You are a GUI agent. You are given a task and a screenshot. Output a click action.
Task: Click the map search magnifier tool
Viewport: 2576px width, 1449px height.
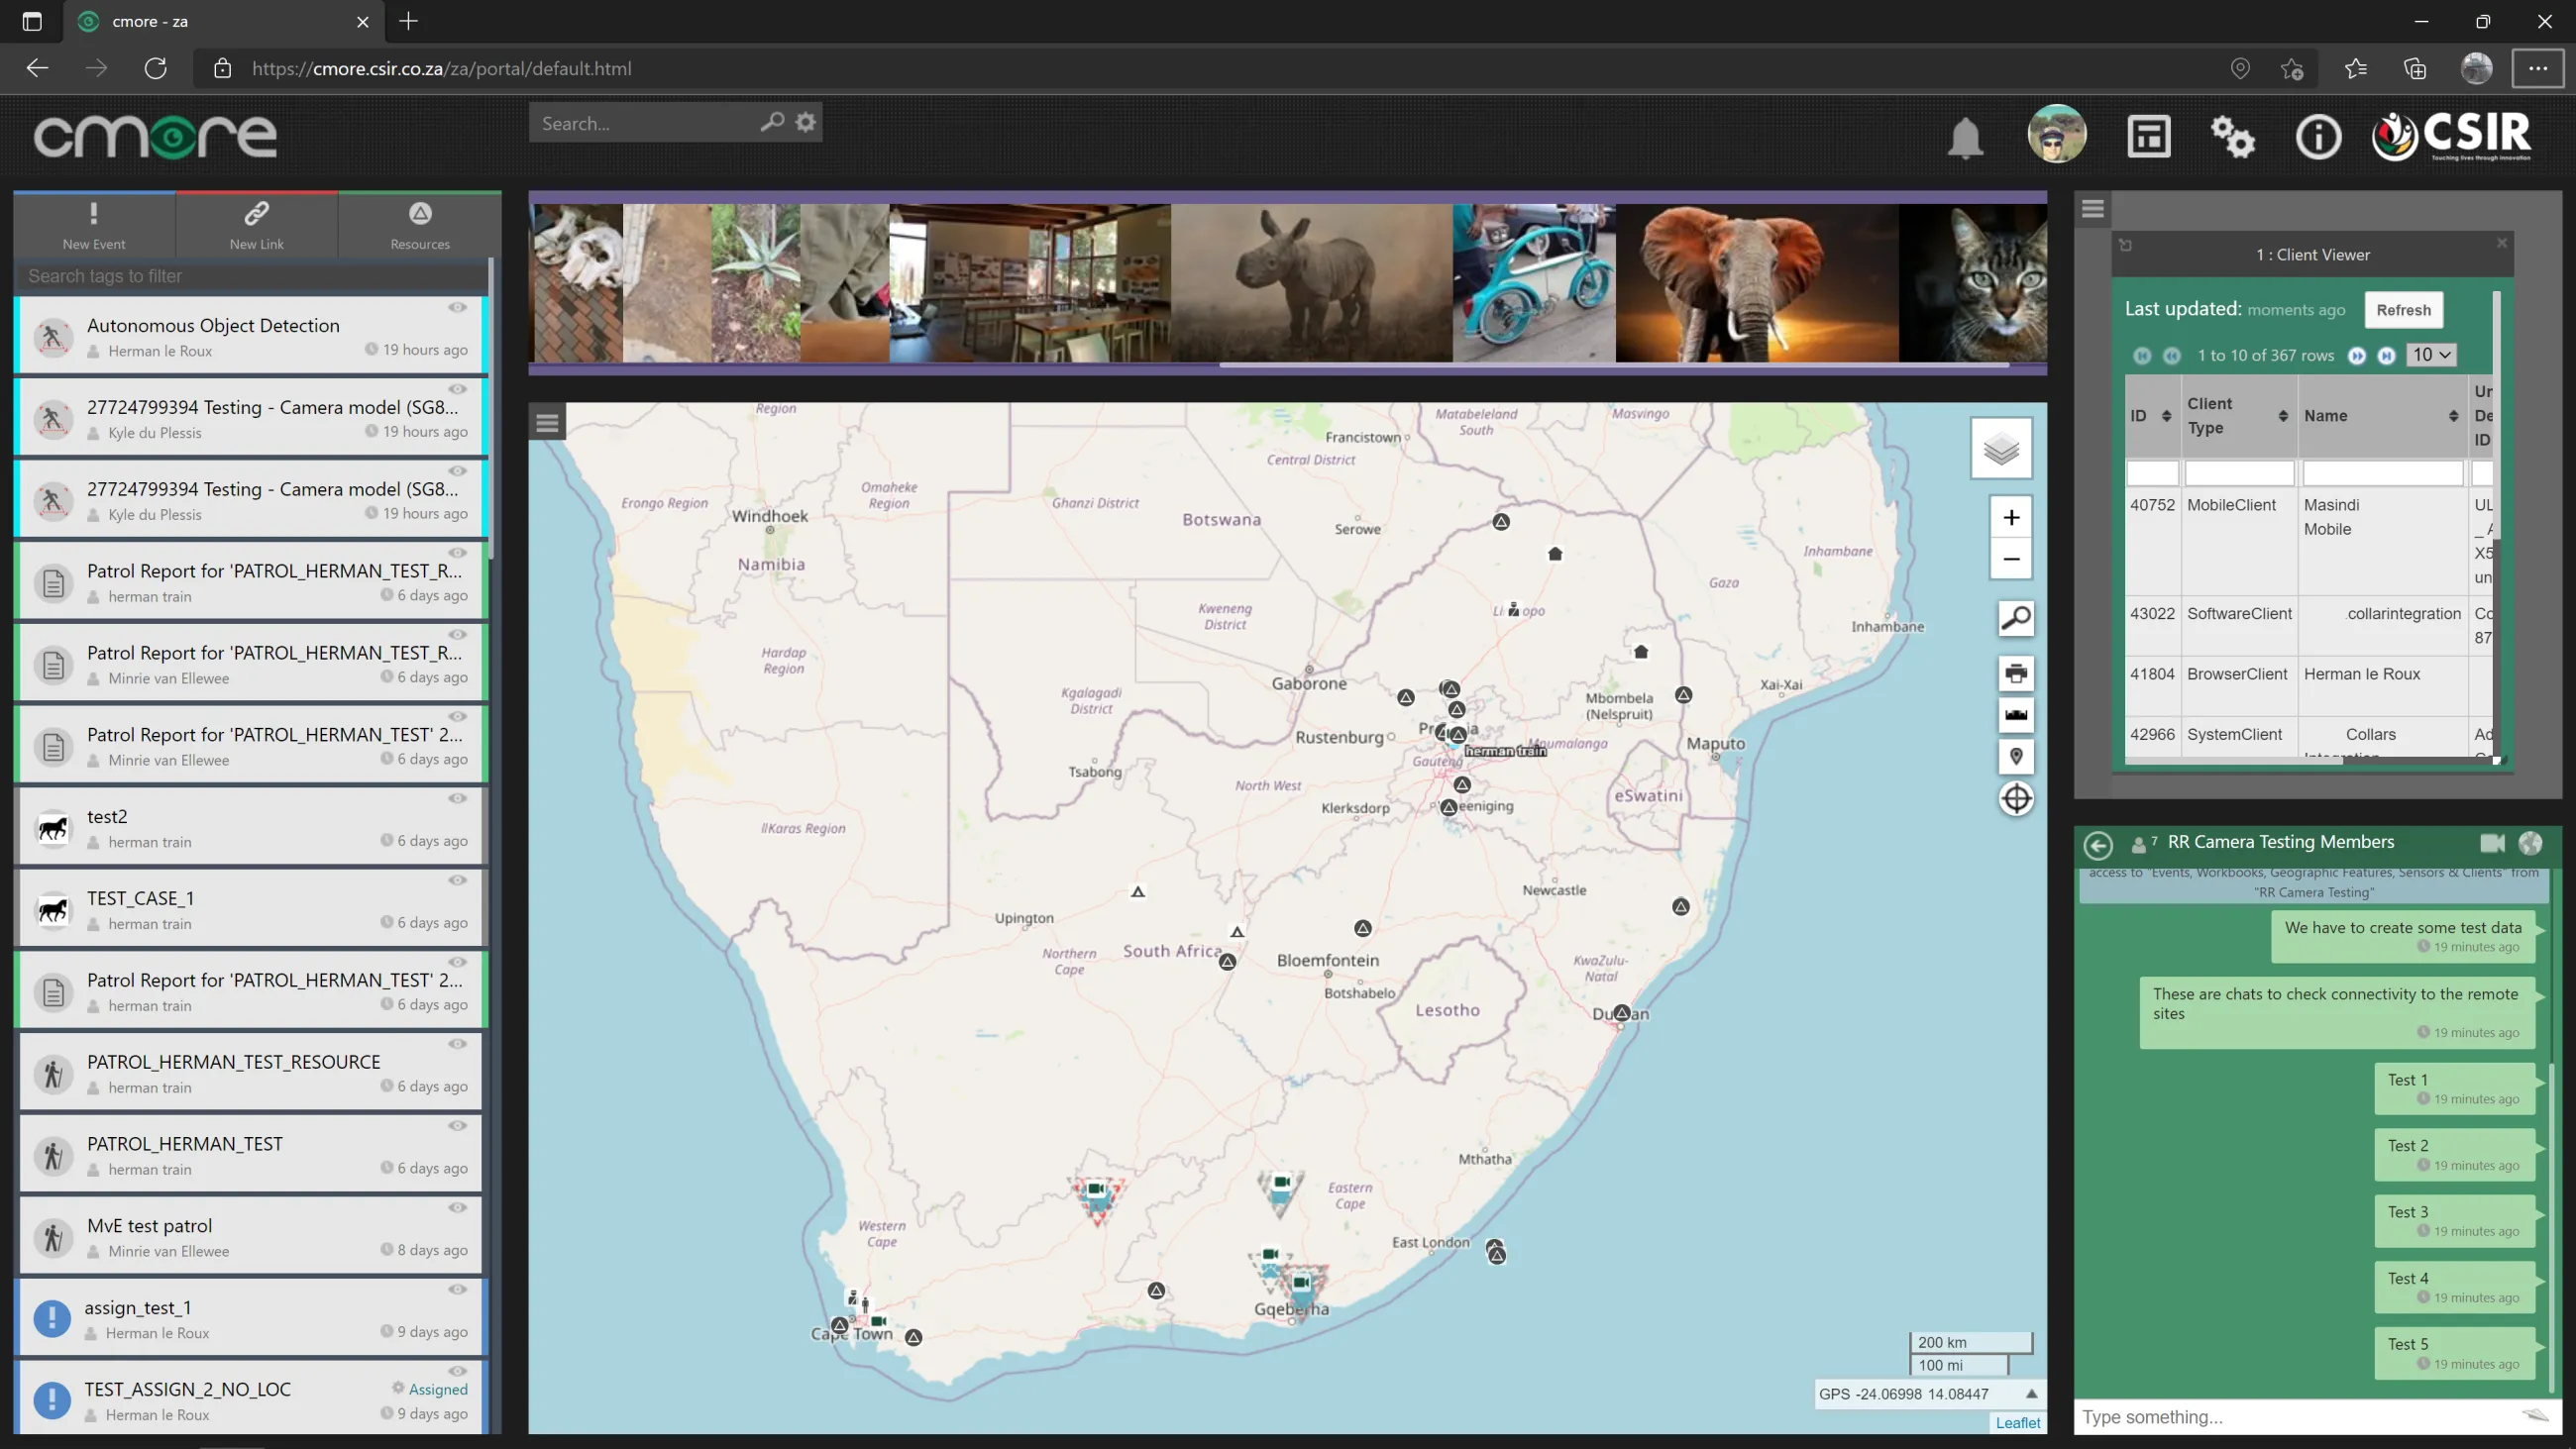[2015, 619]
